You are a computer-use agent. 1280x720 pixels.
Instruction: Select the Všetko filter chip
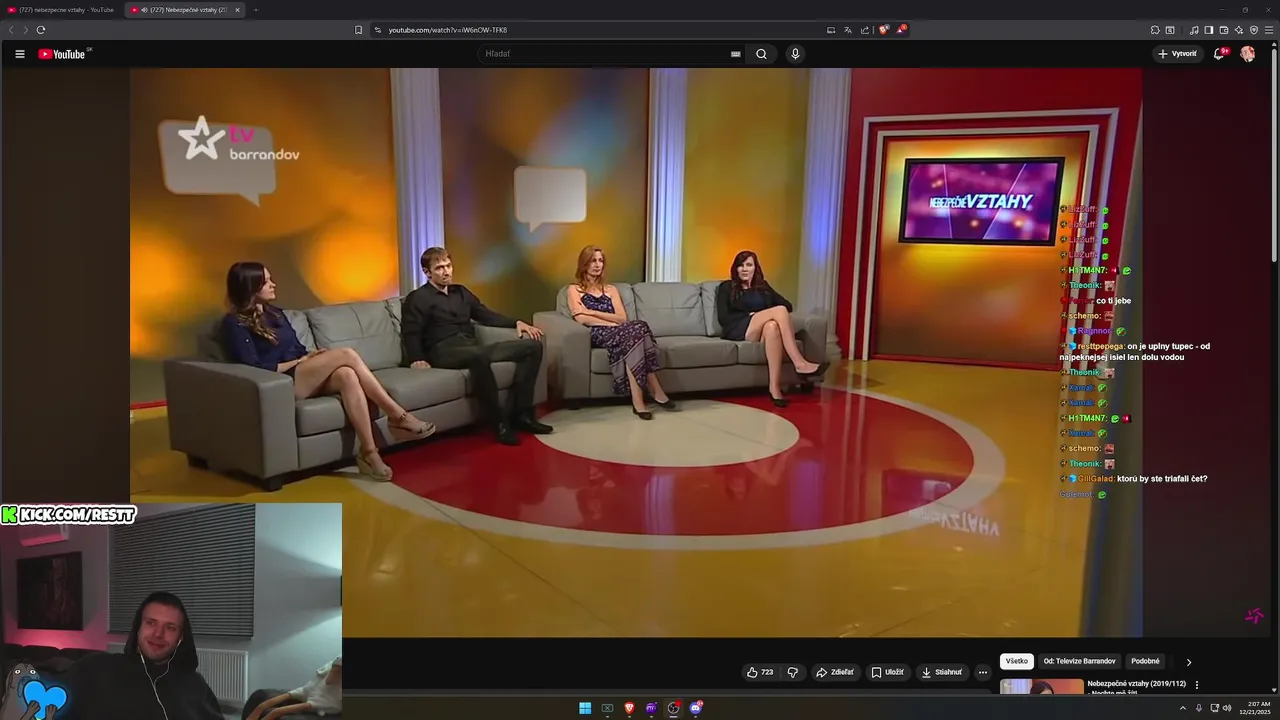click(x=1017, y=661)
